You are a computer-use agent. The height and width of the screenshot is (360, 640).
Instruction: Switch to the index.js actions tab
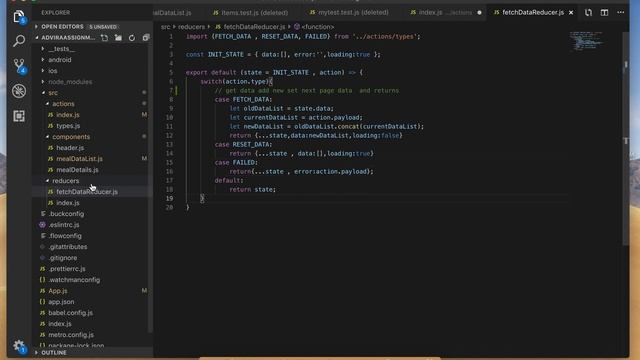[445, 13]
